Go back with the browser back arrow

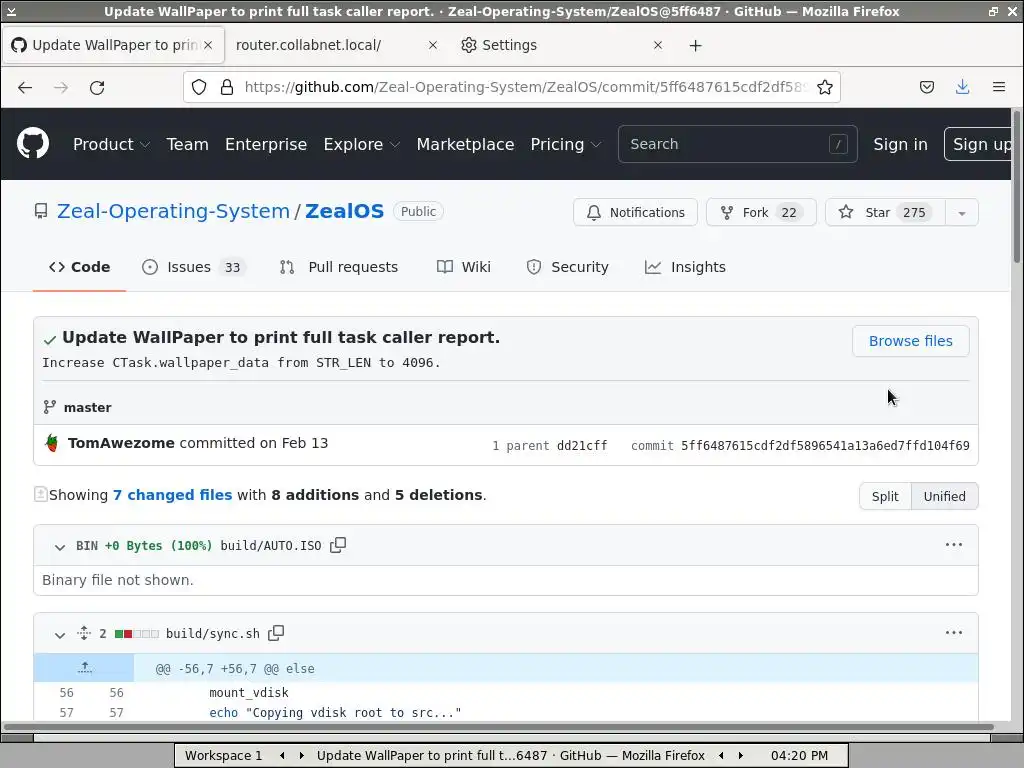[25, 88]
